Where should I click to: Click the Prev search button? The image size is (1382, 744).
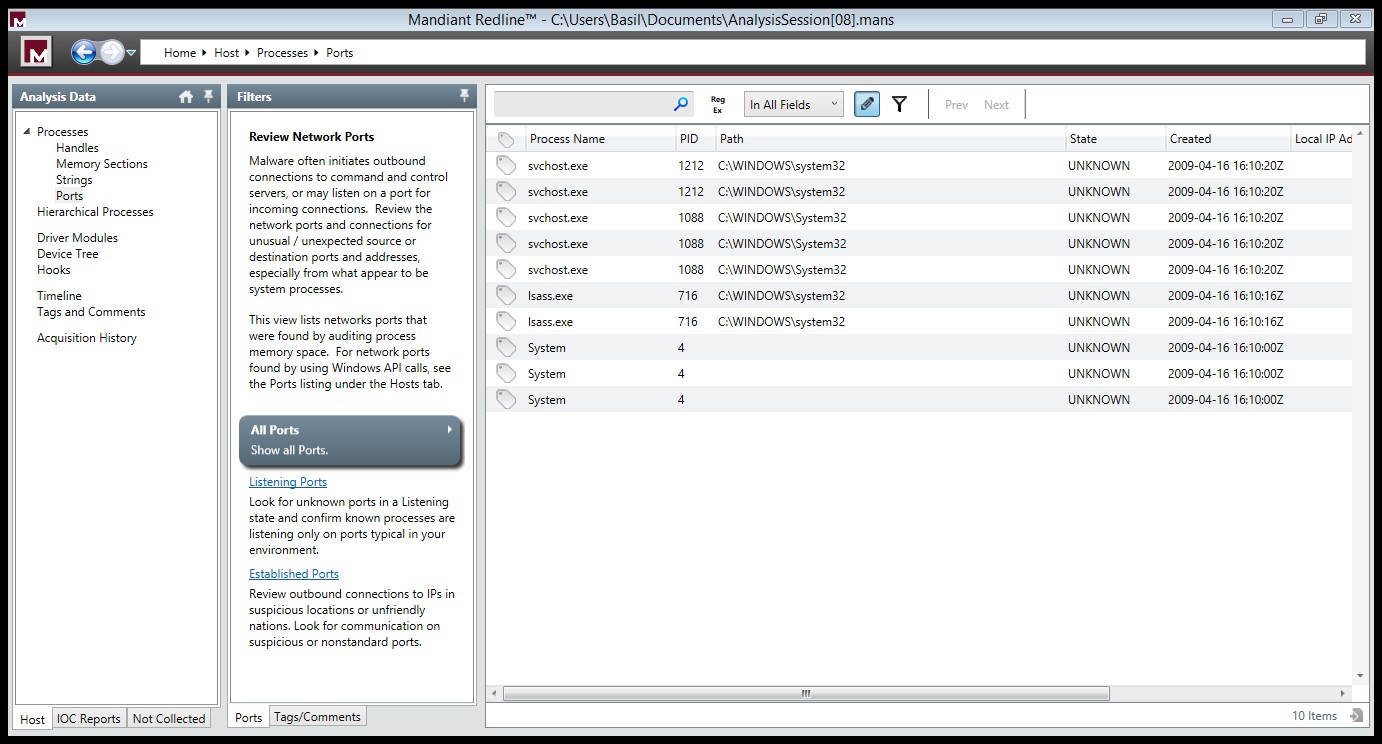(956, 104)
